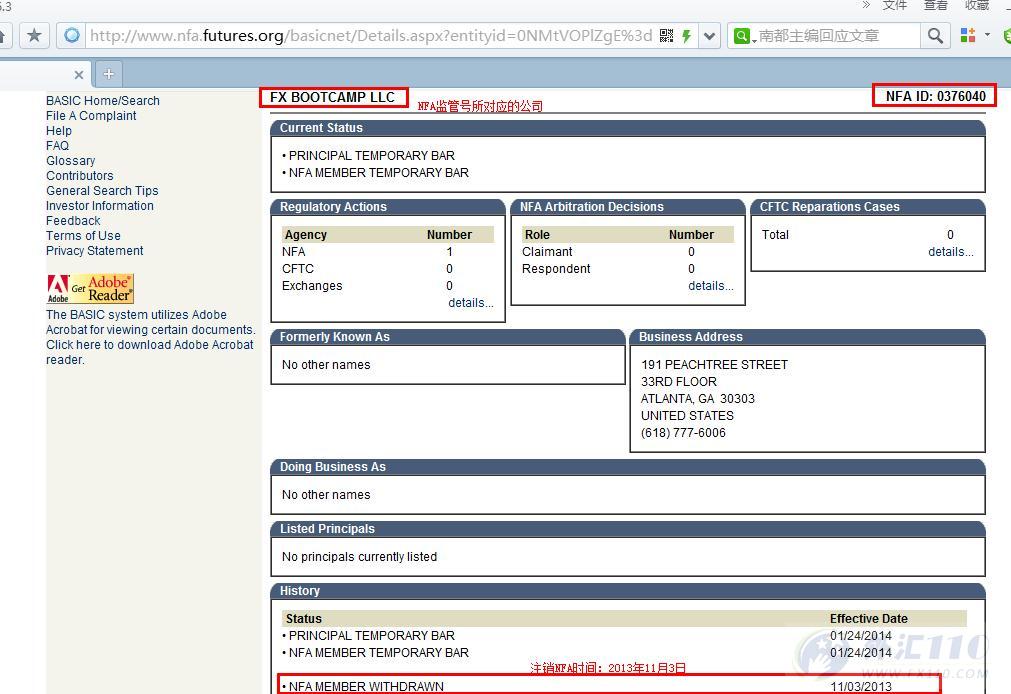
Task: Click NFA MEMBER WITHDRAWN history entry
Action: coord(366,687)
